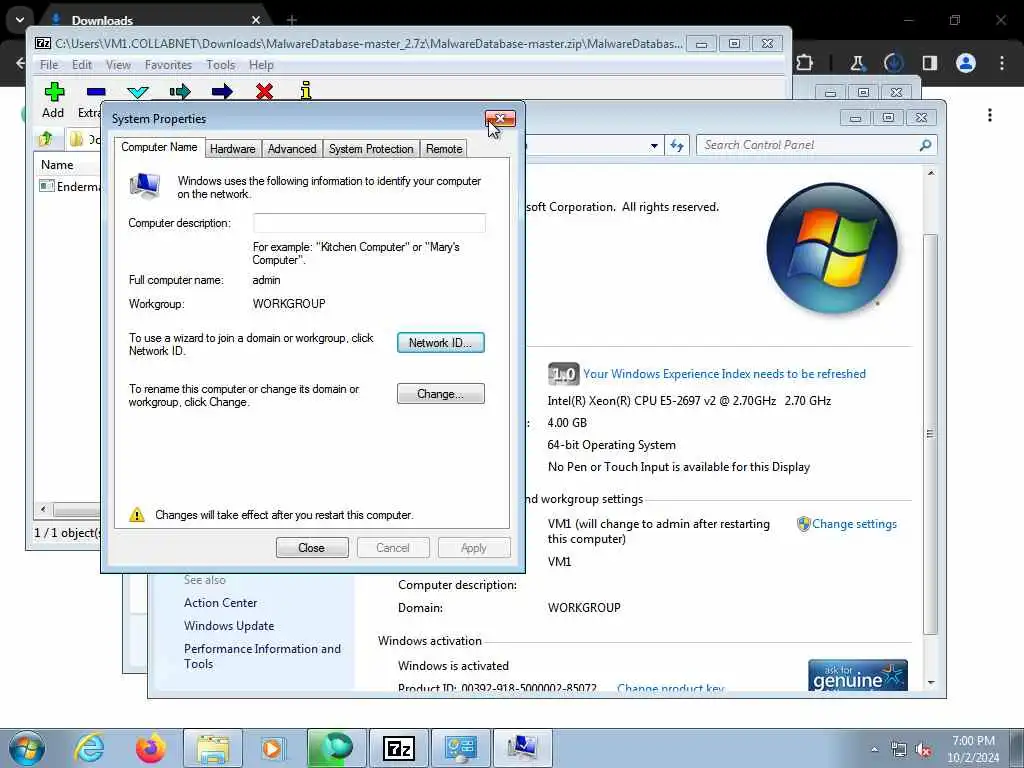This screenshot has width=1024, height=768.
Task: Click the network tray icon
Action: [899, 750]
